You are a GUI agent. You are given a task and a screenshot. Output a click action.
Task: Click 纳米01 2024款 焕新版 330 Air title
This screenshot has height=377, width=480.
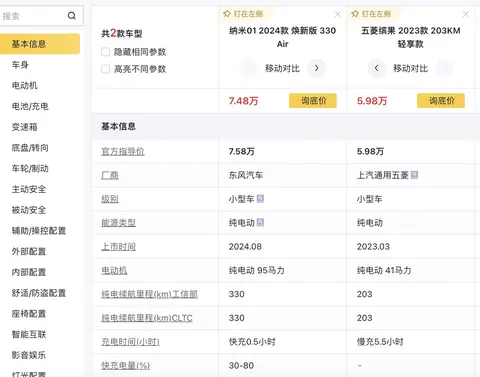click(282, 37)
